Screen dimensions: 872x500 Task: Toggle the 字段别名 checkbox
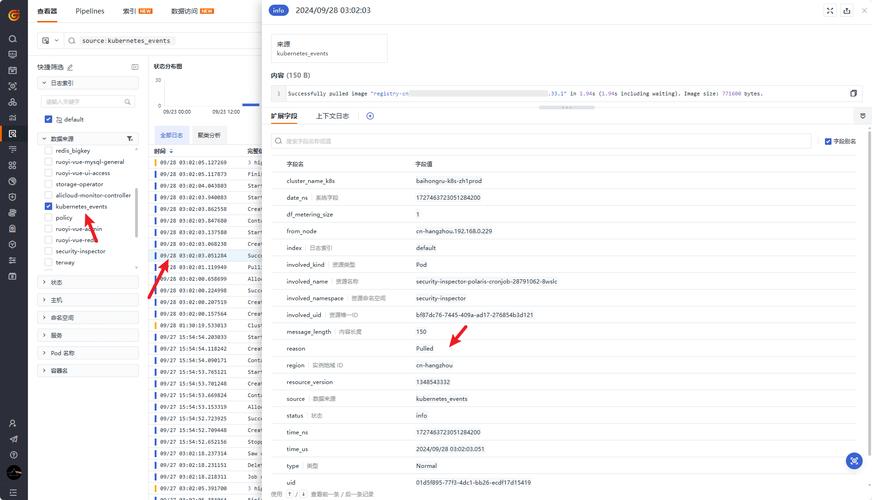pos(828,141)
